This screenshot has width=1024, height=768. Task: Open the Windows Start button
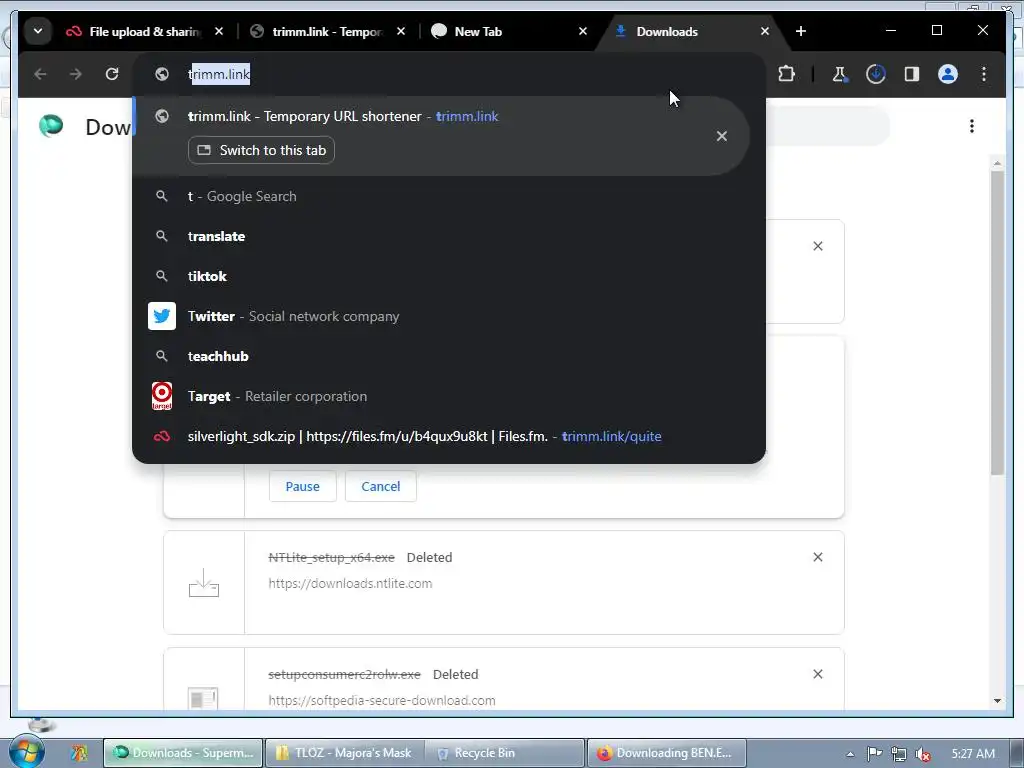pos(26,751)
